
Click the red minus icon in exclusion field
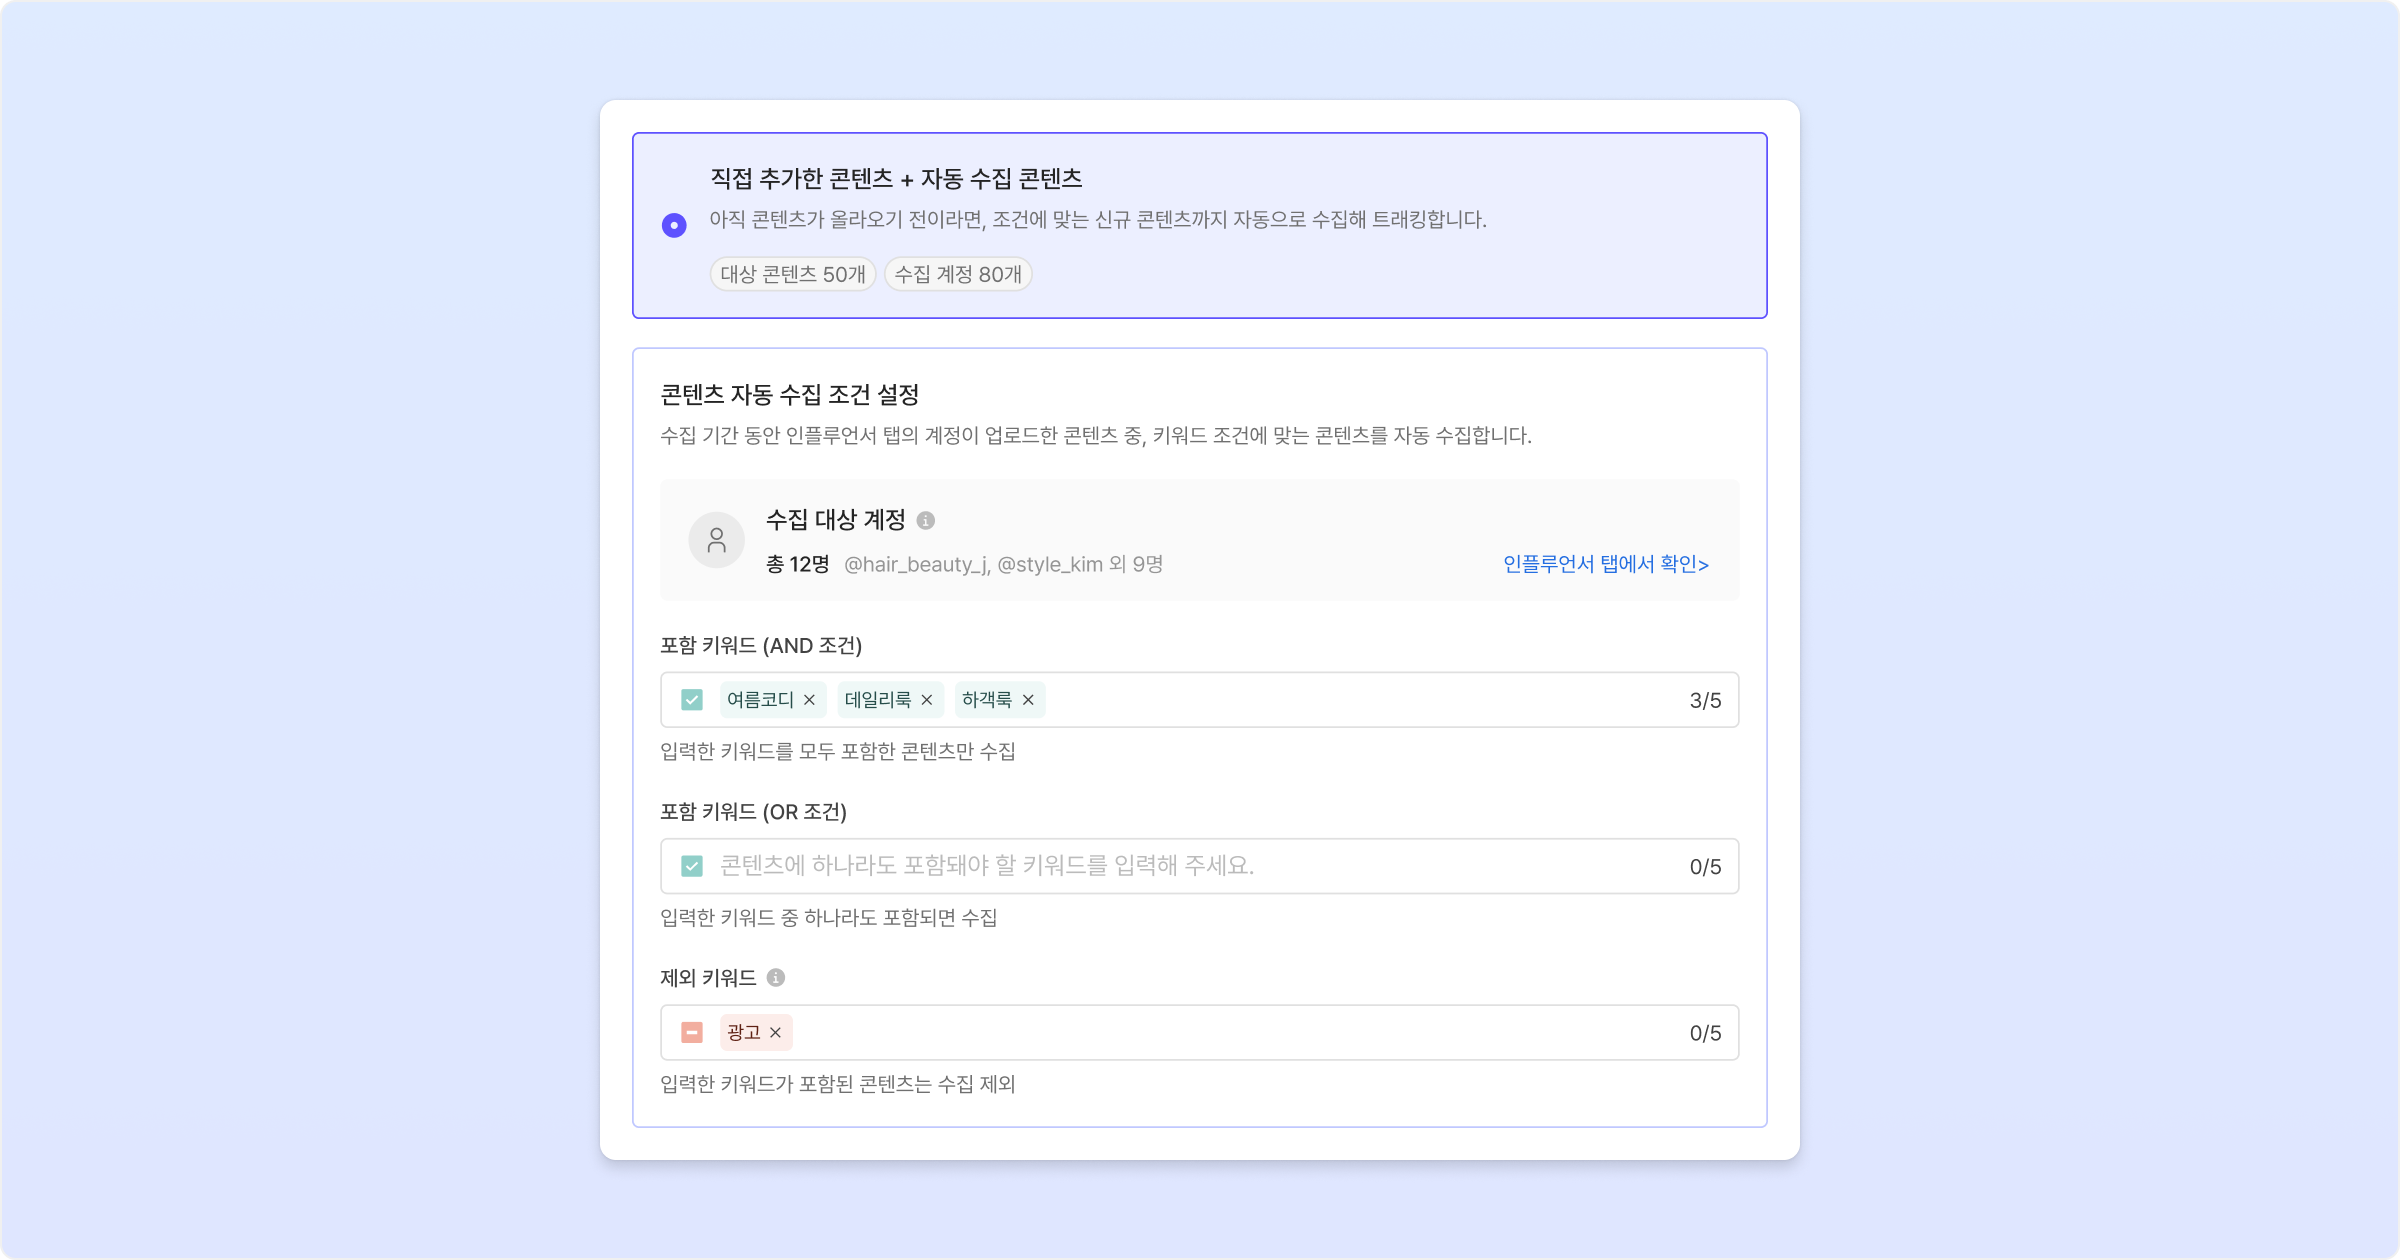(692, 1033)
